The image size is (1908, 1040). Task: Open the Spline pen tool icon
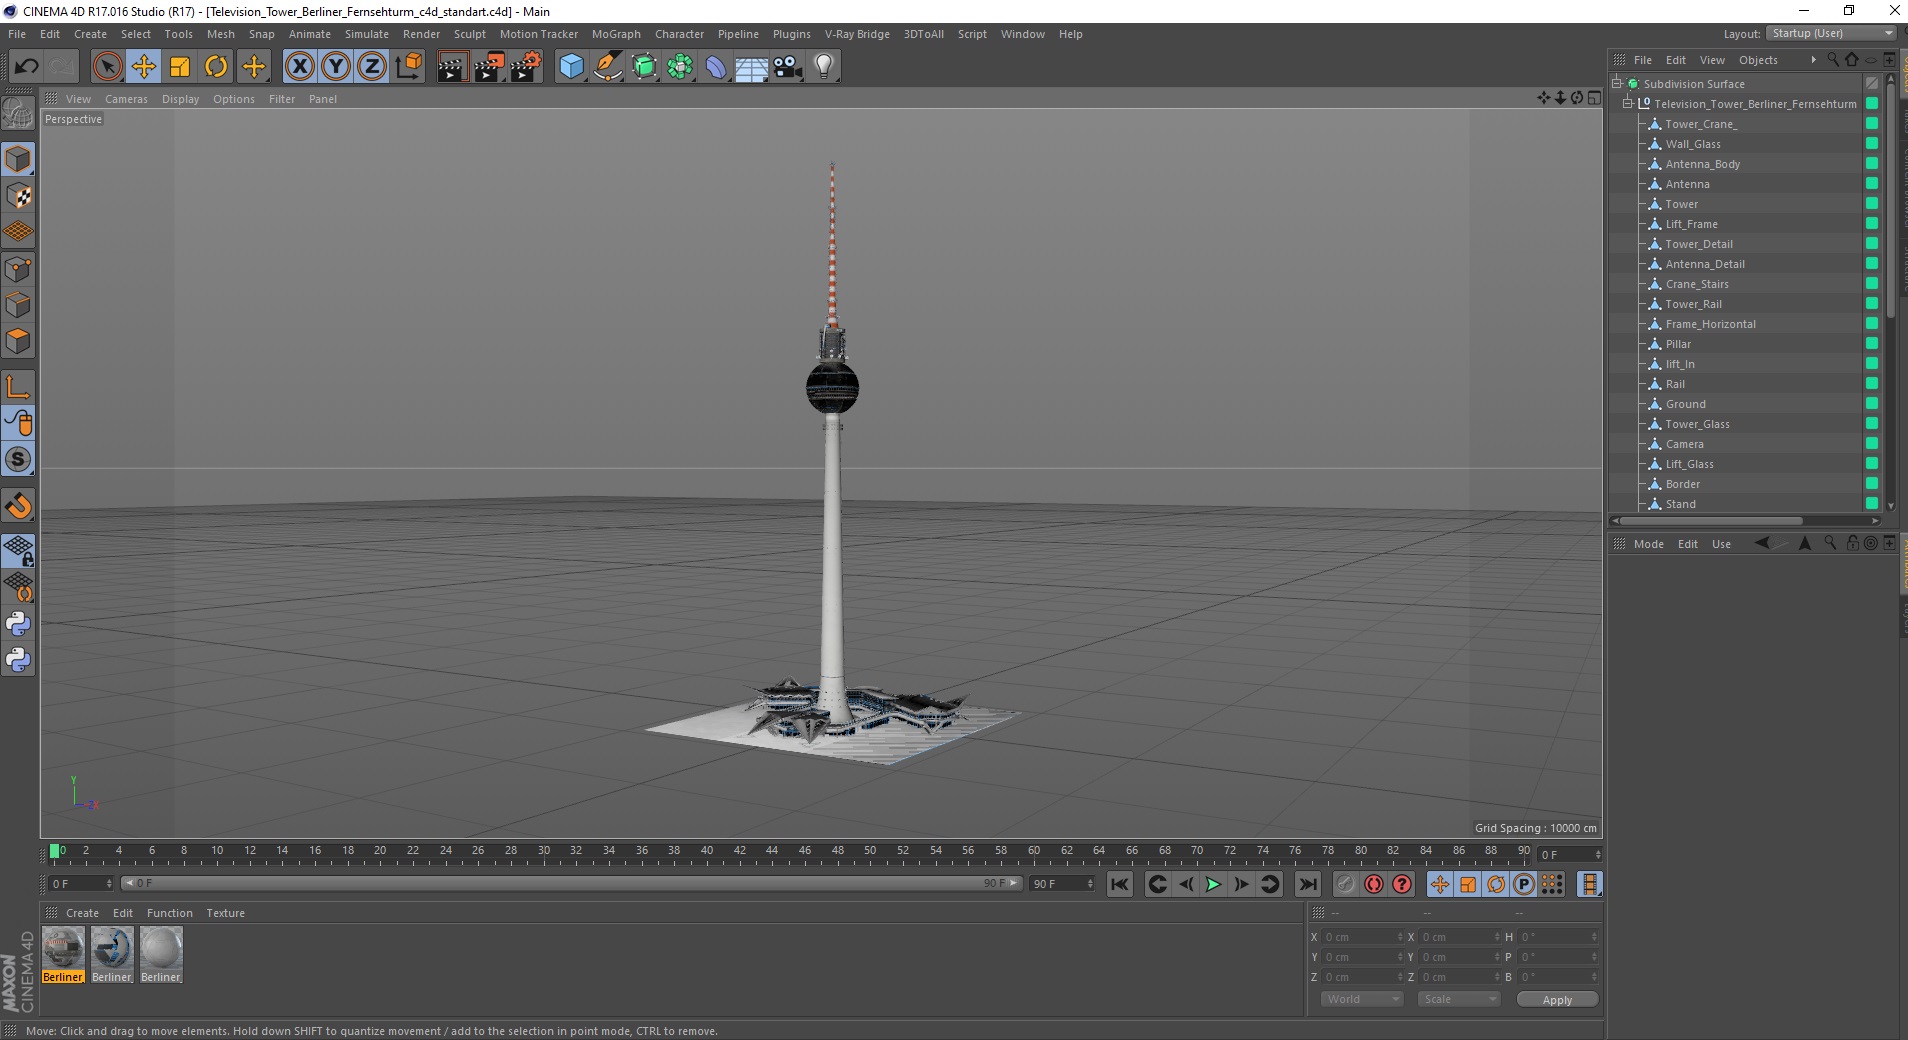(x=608, y=67)
